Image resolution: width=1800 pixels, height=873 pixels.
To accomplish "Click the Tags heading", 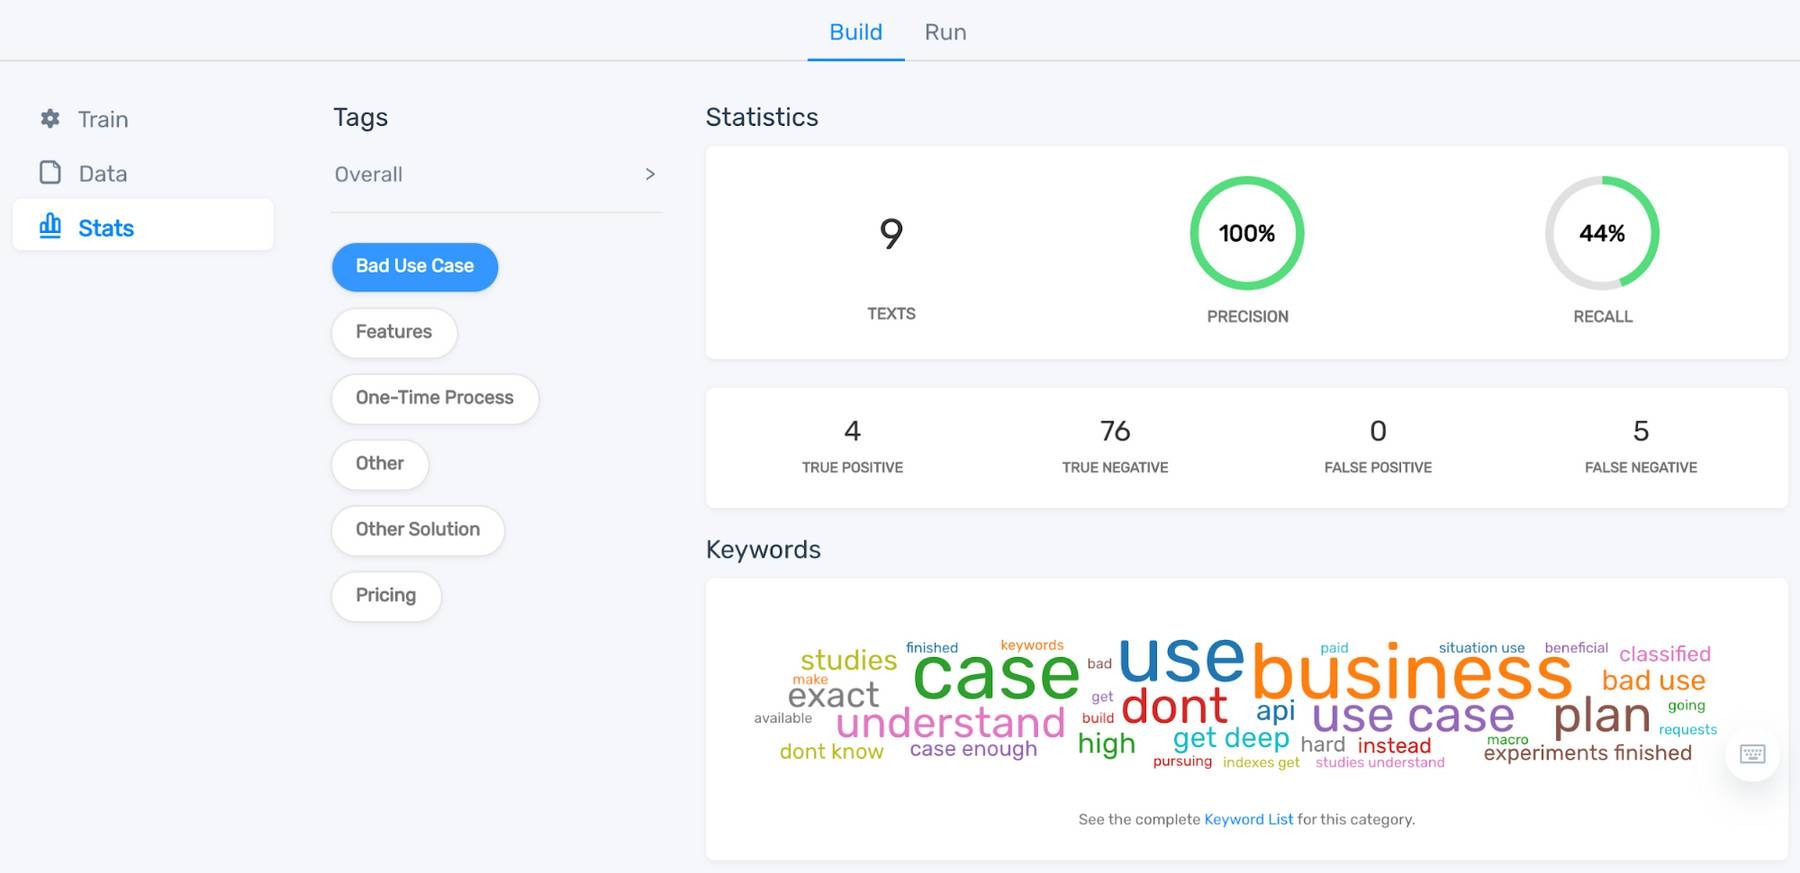I will click(360, 118).
